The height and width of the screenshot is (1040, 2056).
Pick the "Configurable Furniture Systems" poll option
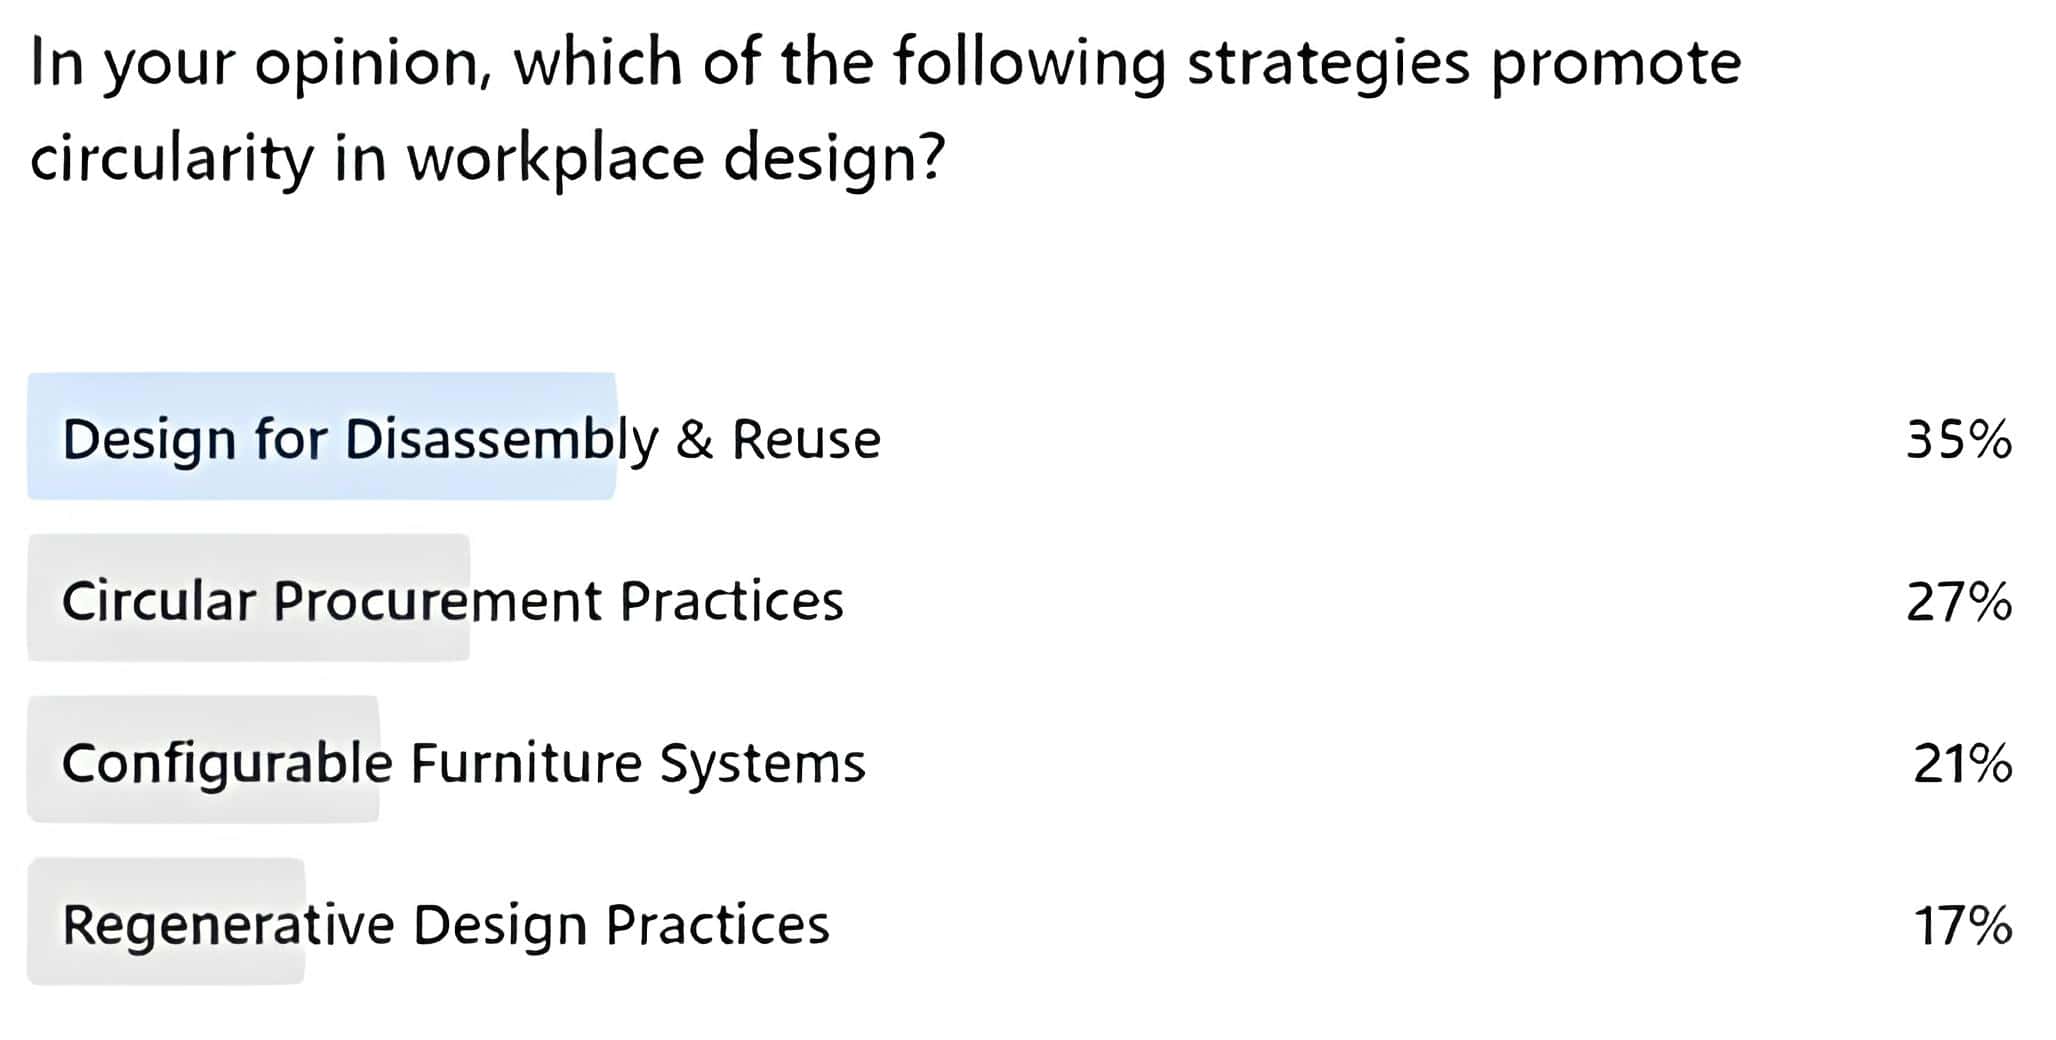(x=463, y=763)
